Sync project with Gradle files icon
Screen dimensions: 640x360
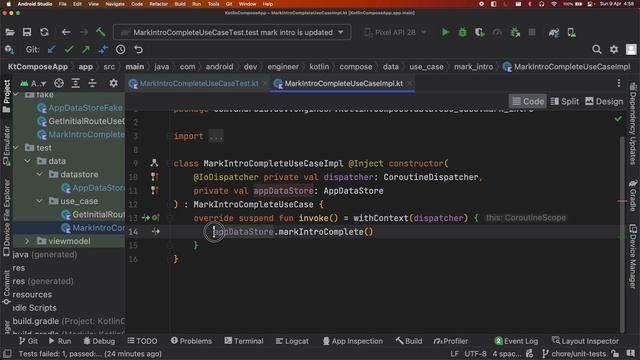[x=554, y=32]
